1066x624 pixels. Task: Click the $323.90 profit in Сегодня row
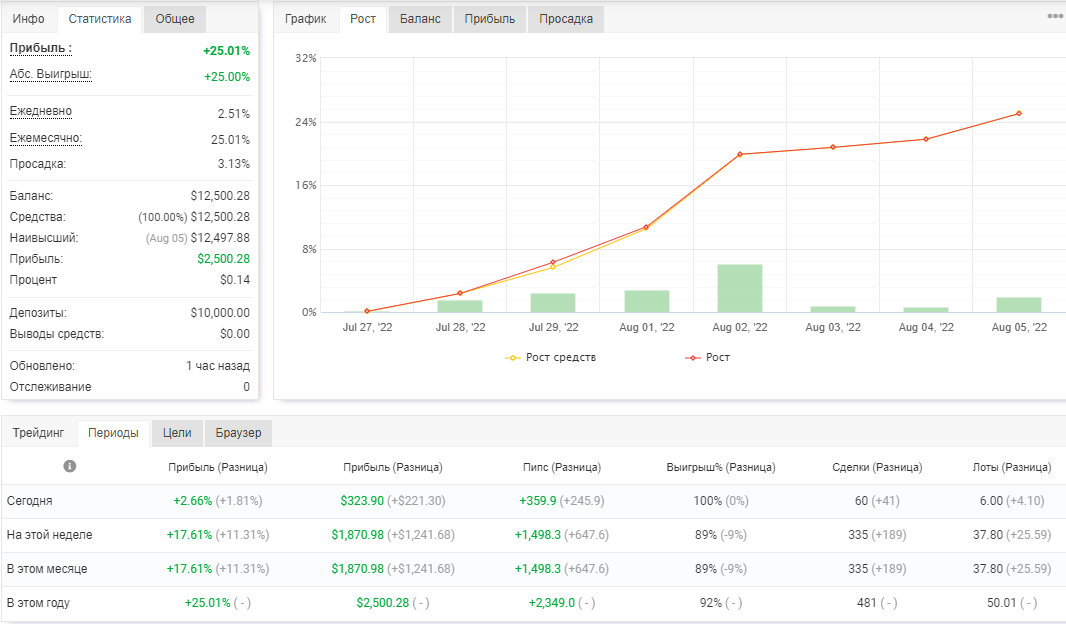click(362, 501)
